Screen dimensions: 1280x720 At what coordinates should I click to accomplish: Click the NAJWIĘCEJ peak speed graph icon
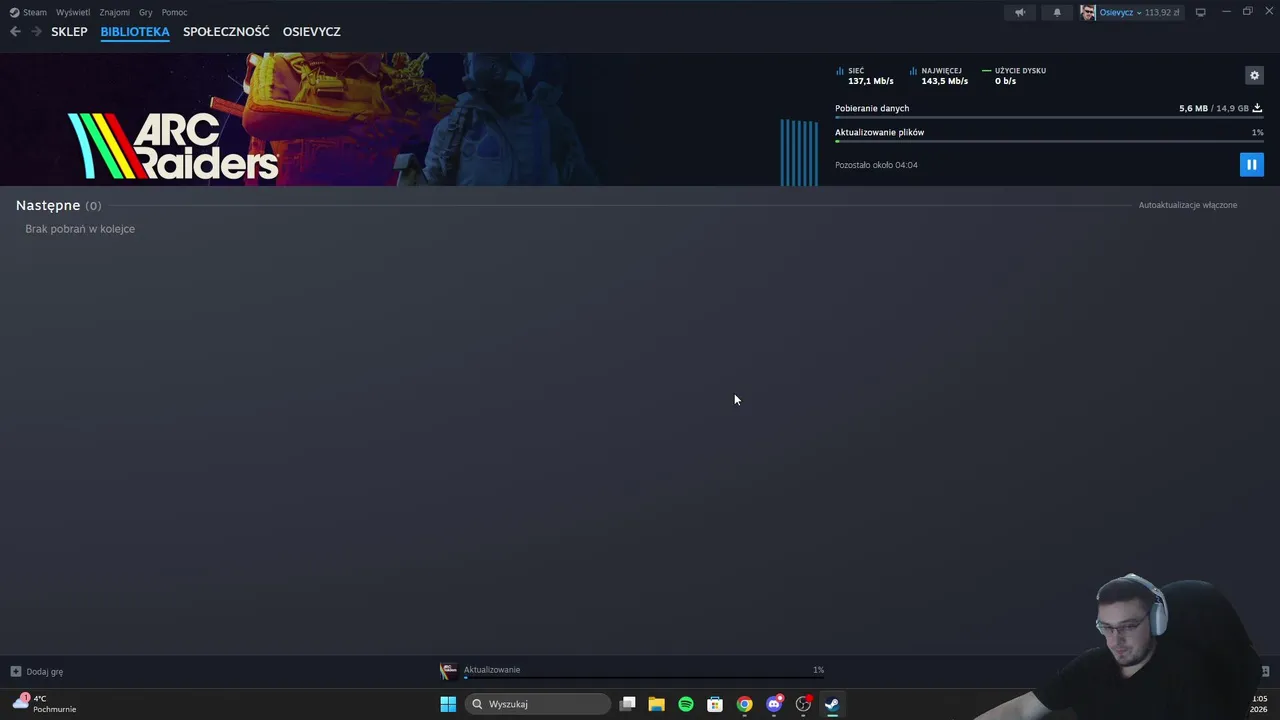913,71
